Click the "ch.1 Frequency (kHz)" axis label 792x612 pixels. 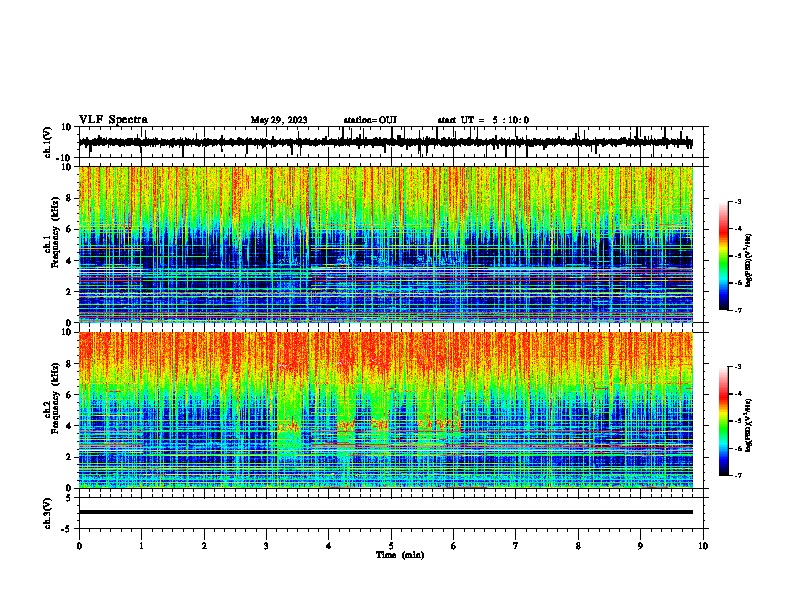coord(52,232)
